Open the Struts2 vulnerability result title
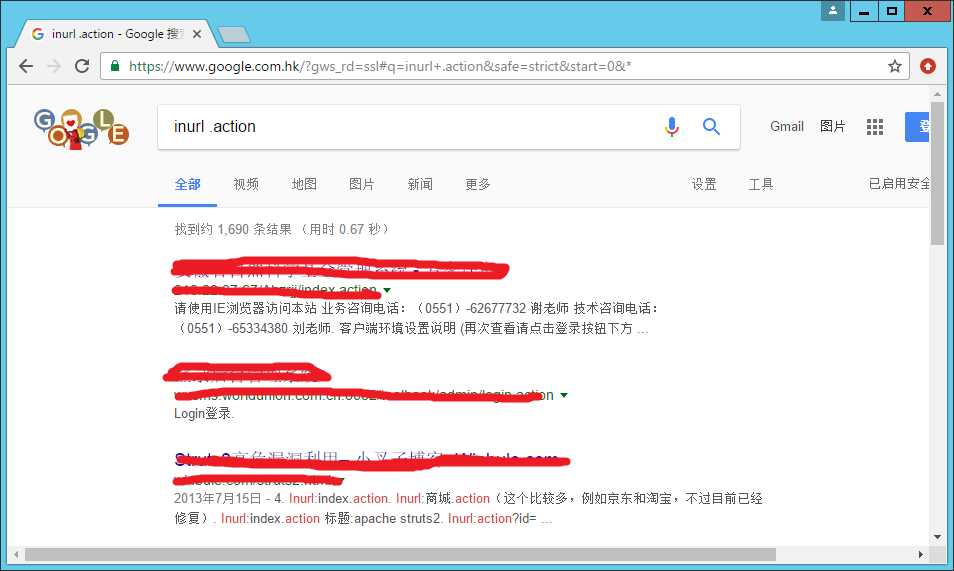Image resolution: width=954 pixels, height=571 pixels. (x=371, y=460)
